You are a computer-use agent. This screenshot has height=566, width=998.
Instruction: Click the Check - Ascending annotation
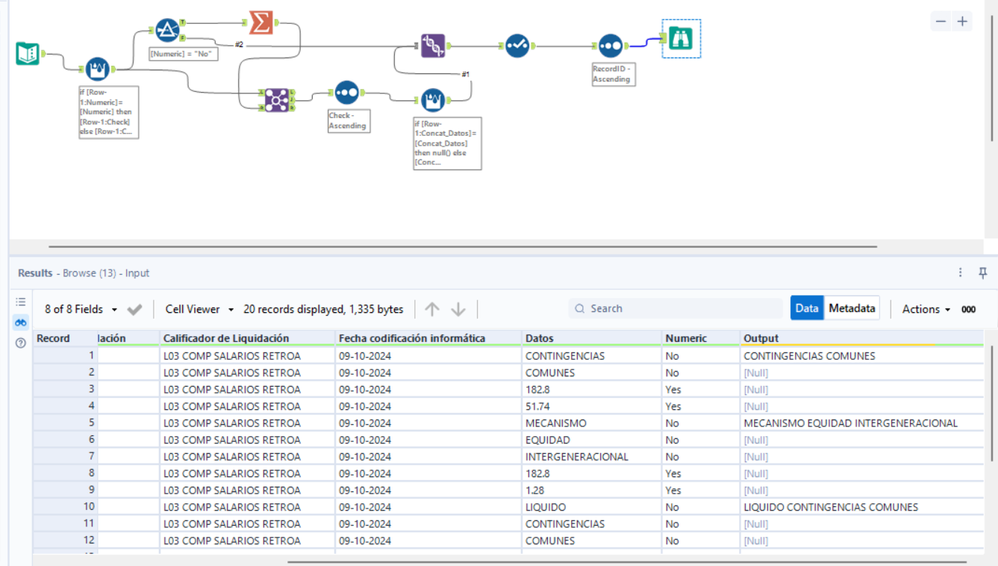click(x=349, y=120)
